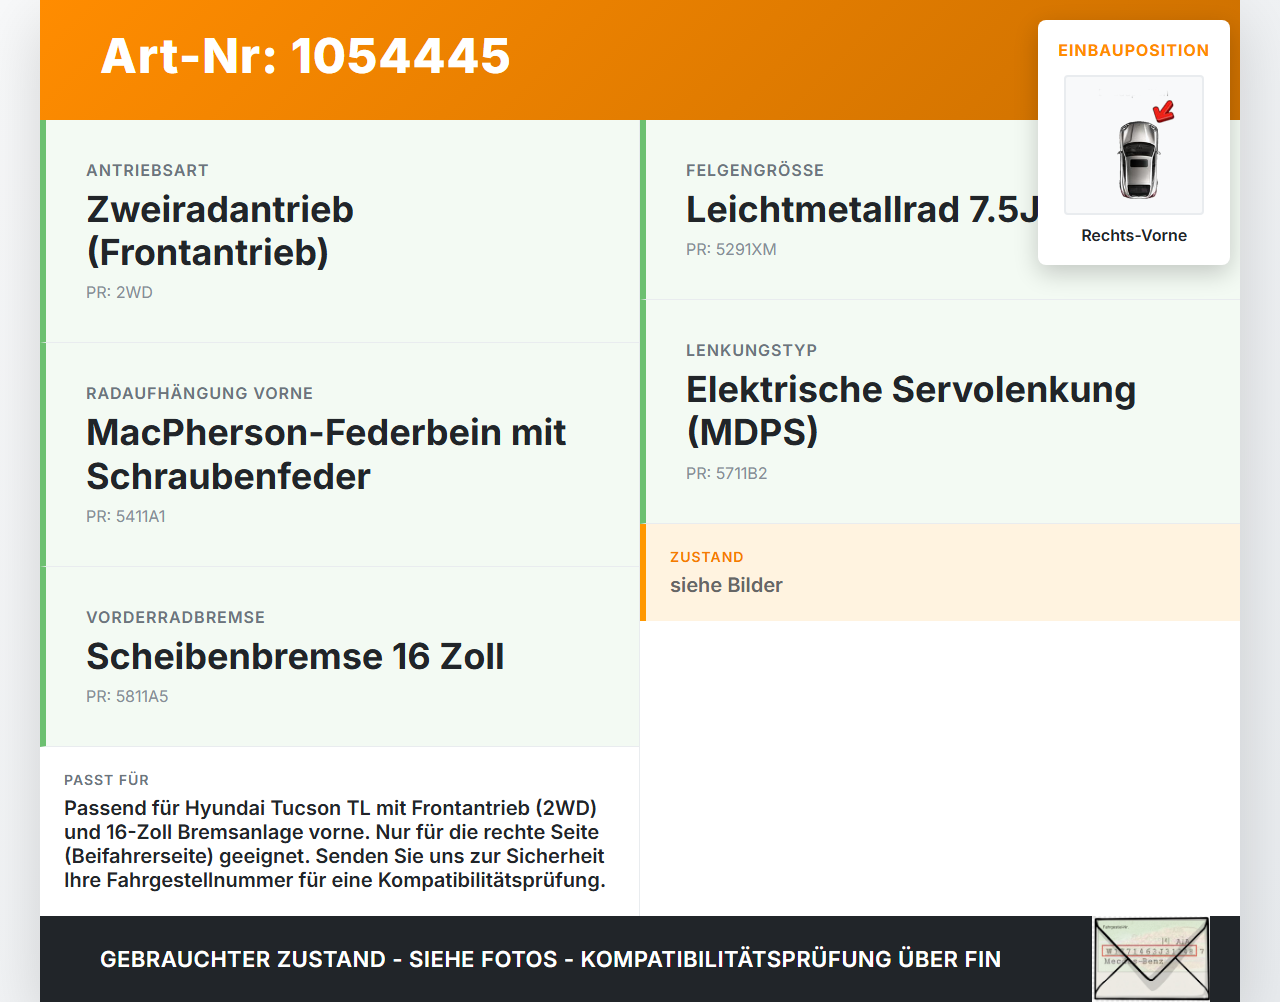Click the ANTRIEBSART category label
Viewport: 1280px width, 1002px height.
tap(147, 170)
